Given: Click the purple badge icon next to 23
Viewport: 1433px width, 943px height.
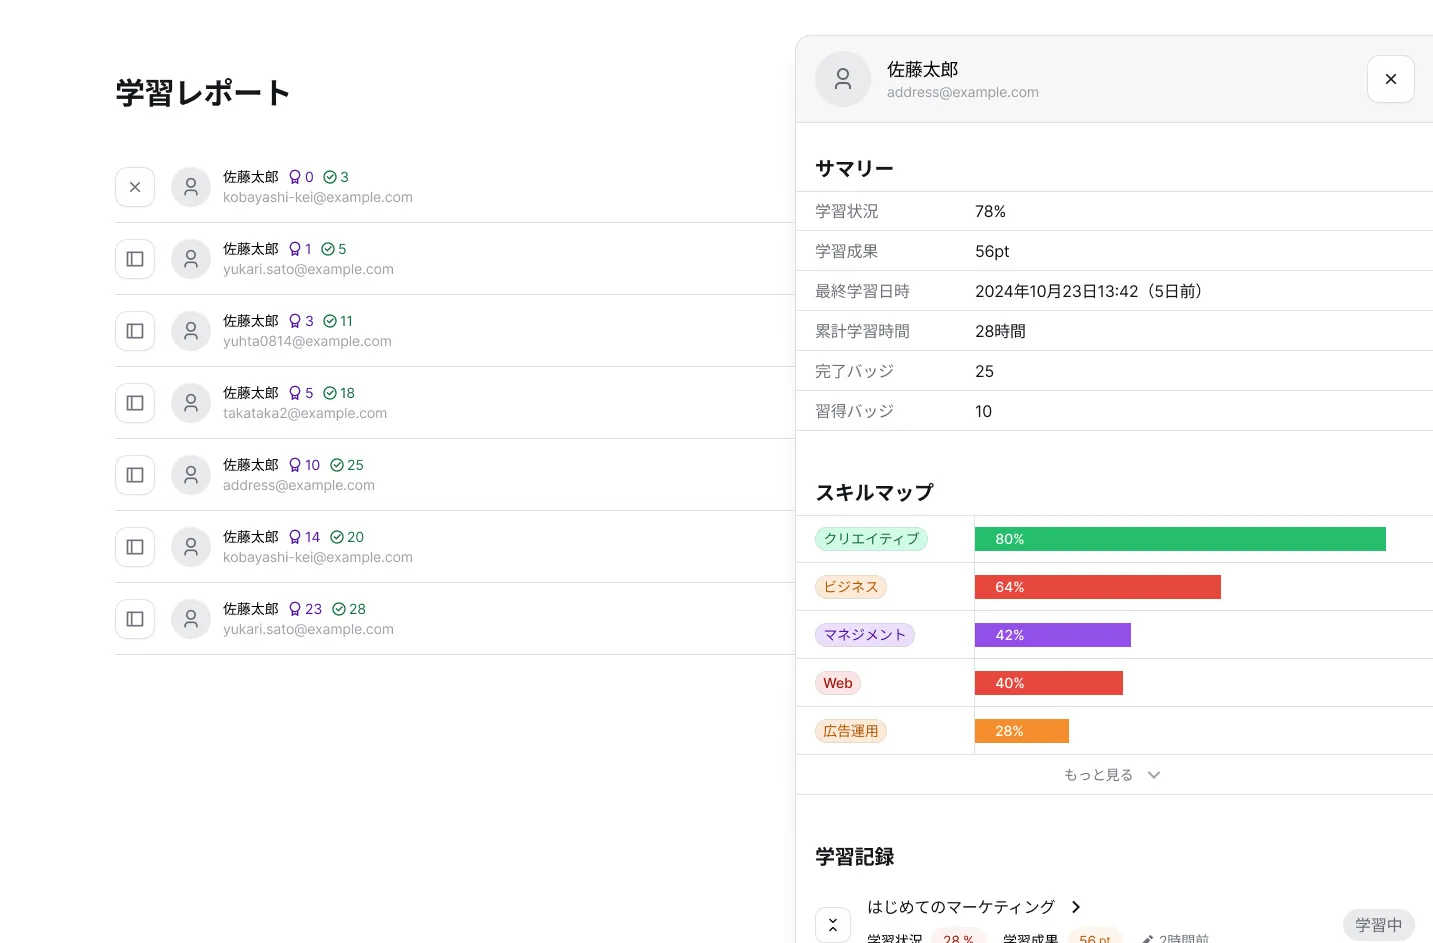Looking at the screenshot, I should [295, 609].
